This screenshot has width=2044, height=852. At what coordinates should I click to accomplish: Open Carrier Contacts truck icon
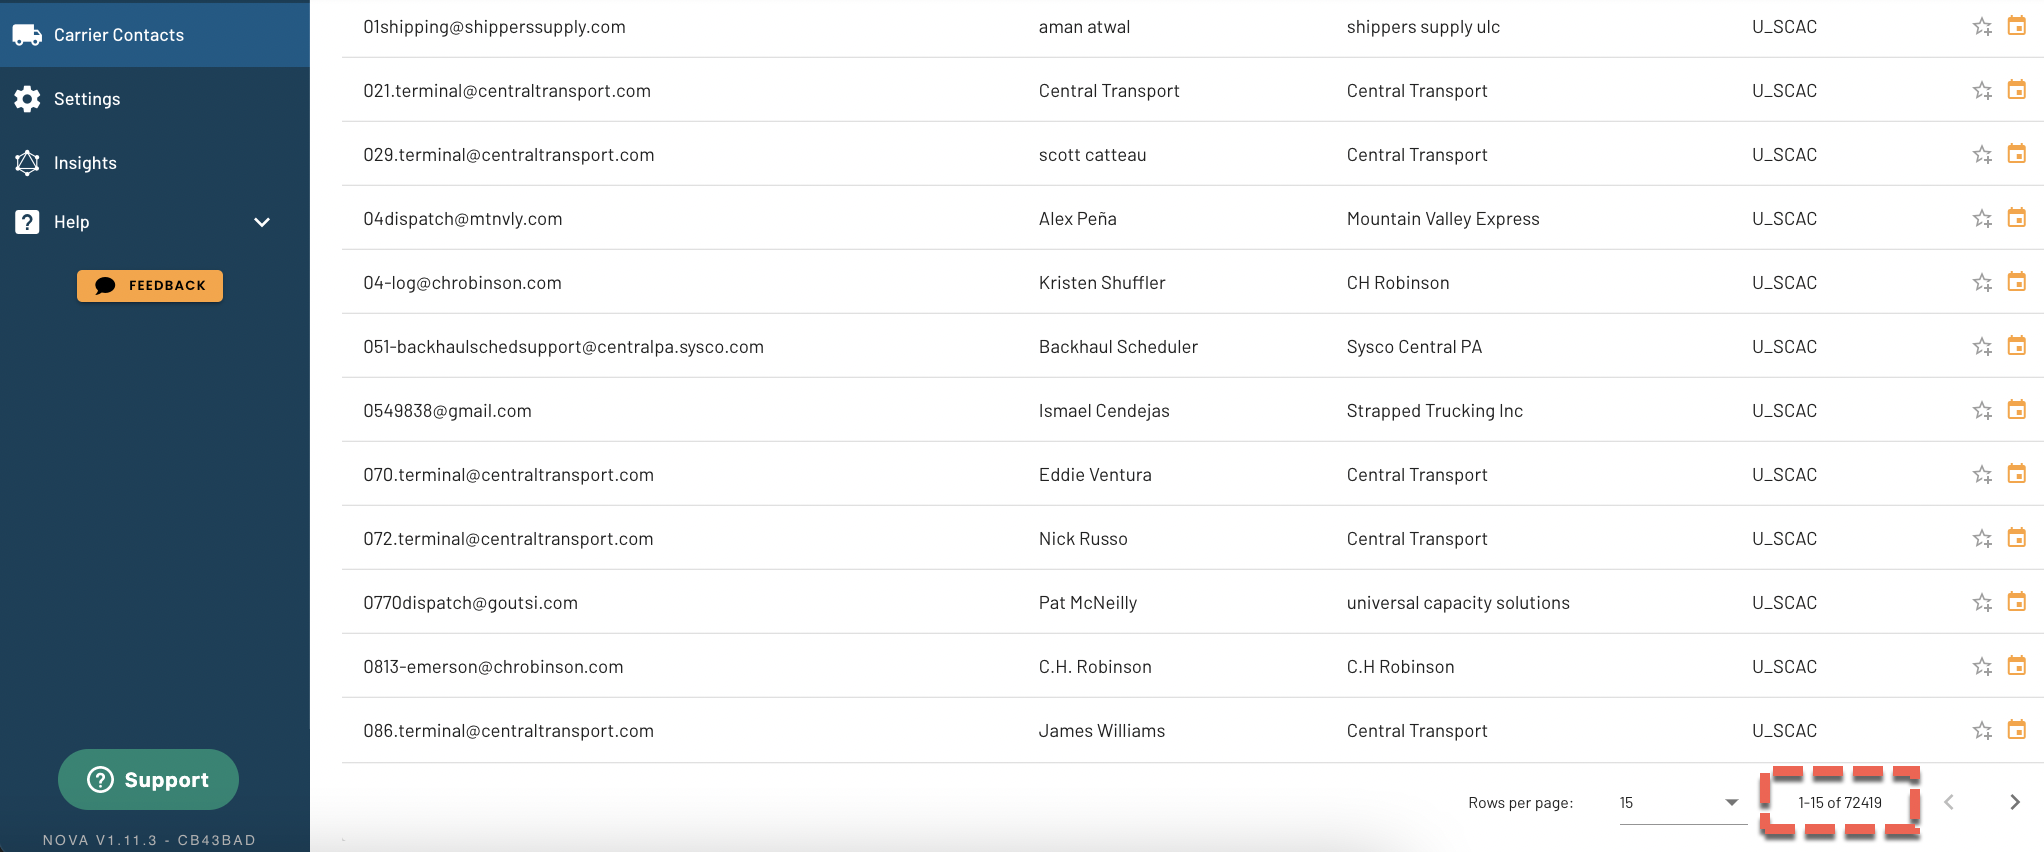27,35
